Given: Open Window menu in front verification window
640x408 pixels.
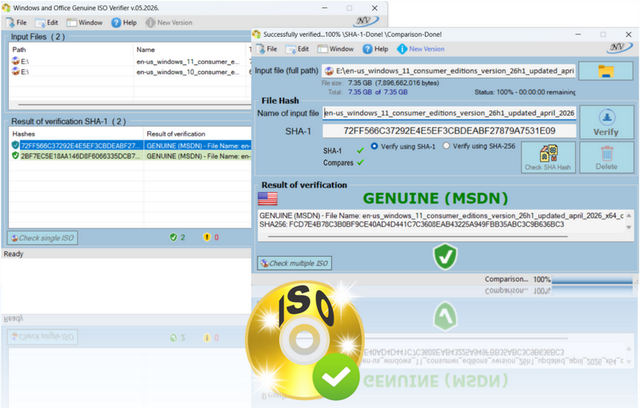Looking at the screenshot, I should [336, 49].
